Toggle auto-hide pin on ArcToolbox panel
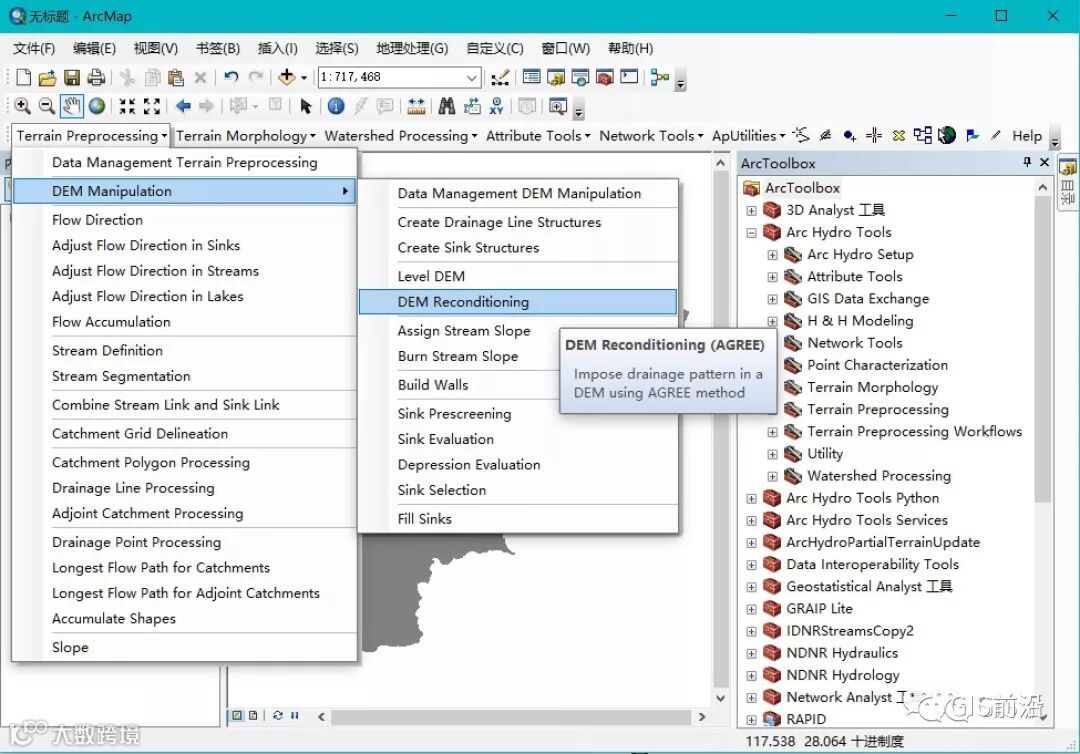 click(x=1027, y=163)
